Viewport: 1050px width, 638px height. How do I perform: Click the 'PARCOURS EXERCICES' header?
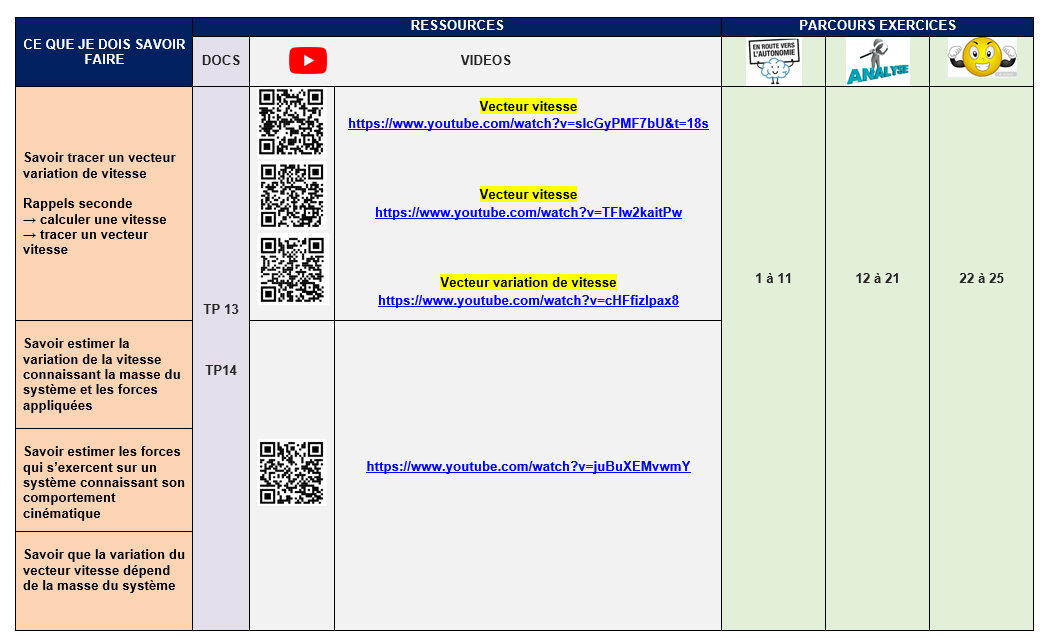pos(877,26)
